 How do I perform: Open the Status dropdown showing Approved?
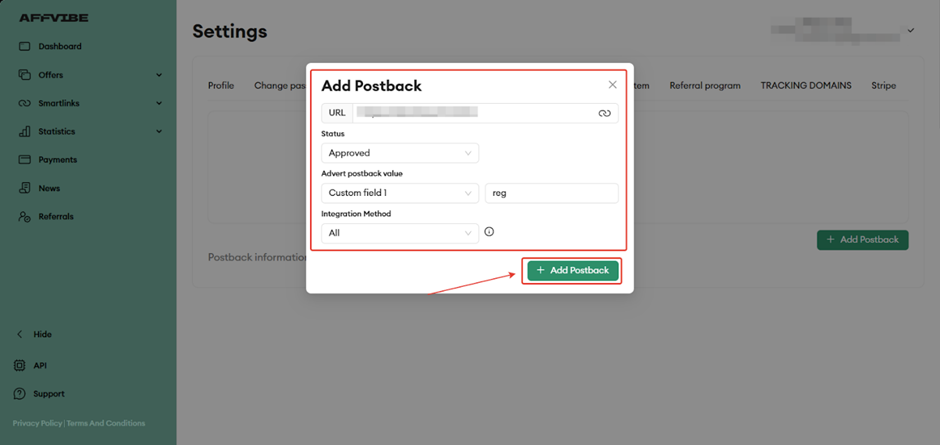point(399,153)
